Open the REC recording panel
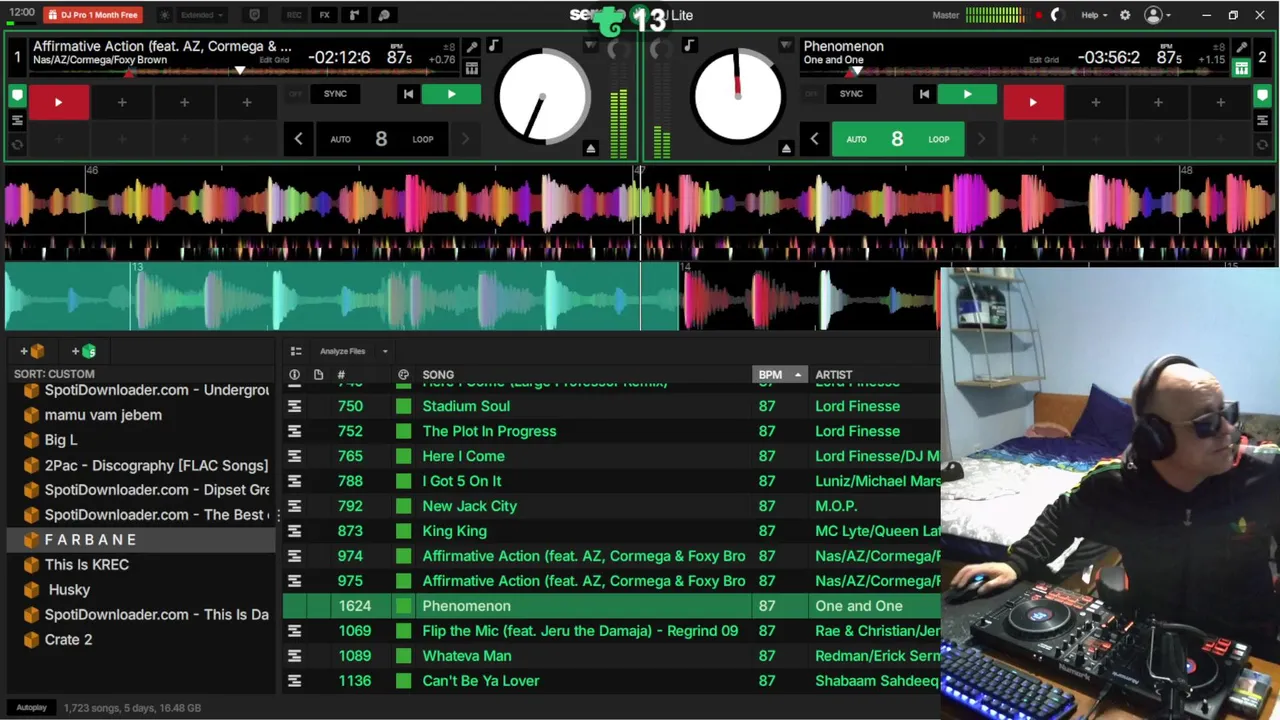Image resolution: width=1280 pixels, height=720 pixels. pos(294,15)
